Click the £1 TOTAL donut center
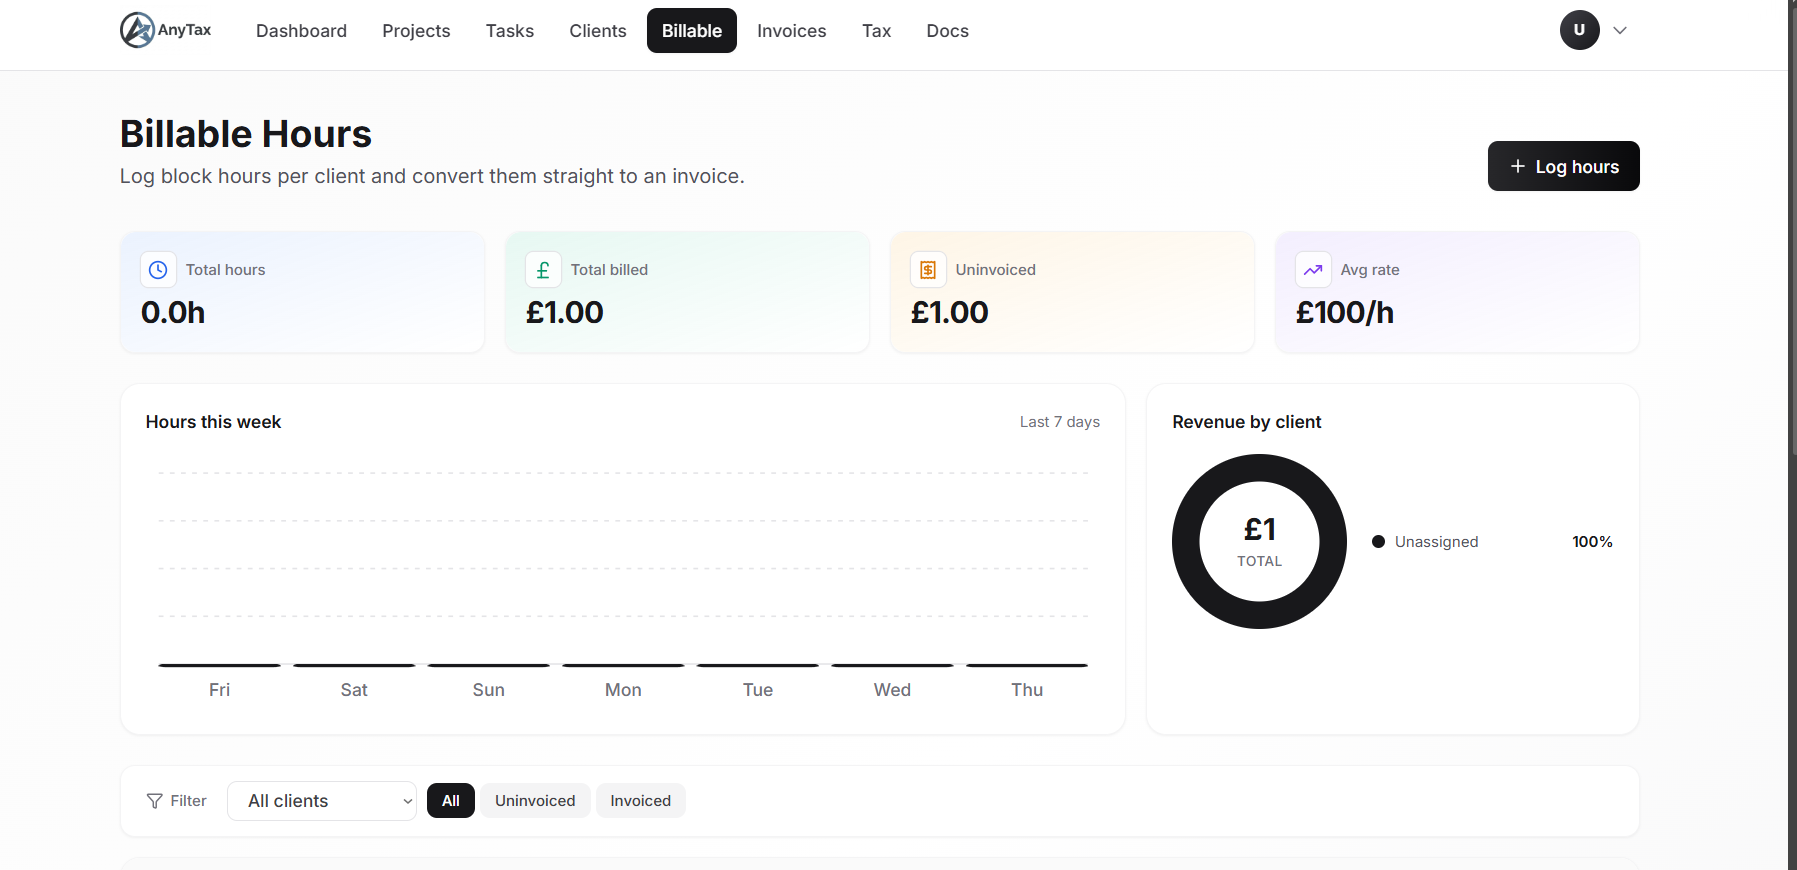This screenshot has height=870, width=1797. [1259, 542]
